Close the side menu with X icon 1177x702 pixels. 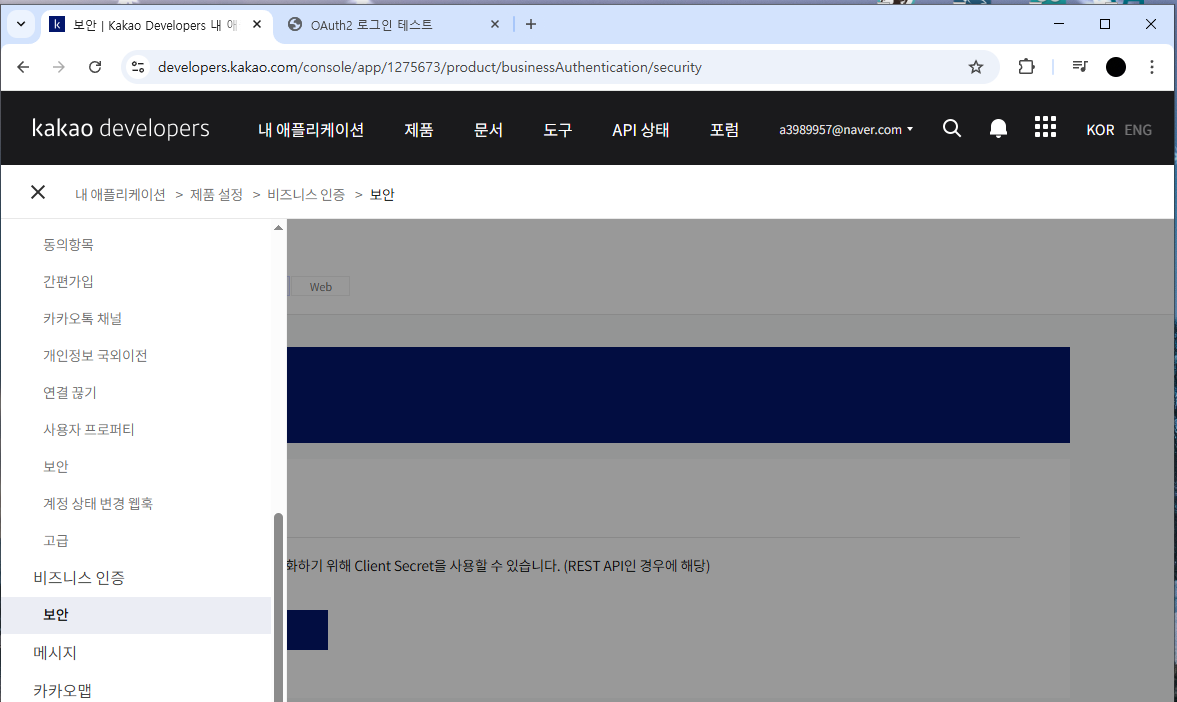click(38, 192)
